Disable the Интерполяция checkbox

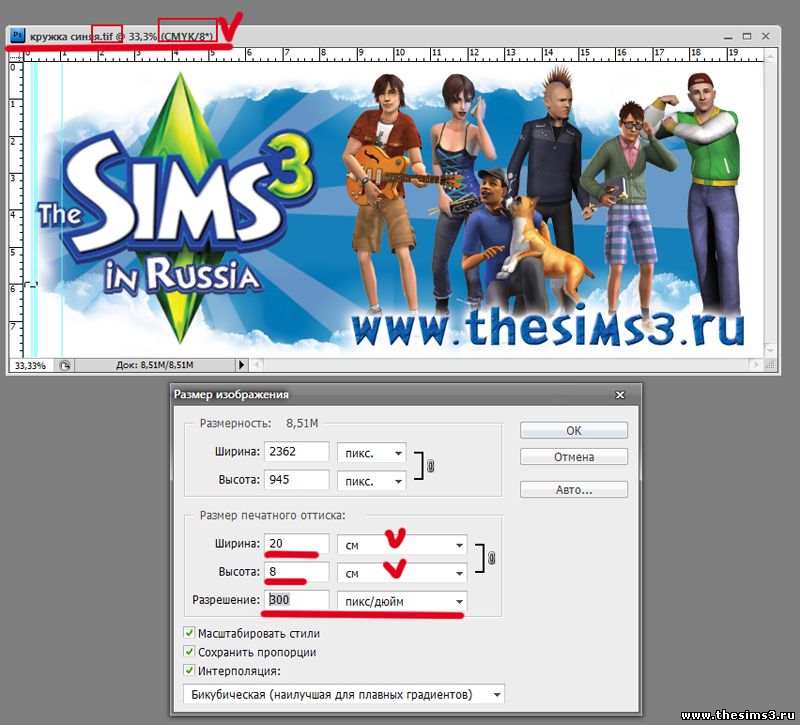(x=190, y=671)
